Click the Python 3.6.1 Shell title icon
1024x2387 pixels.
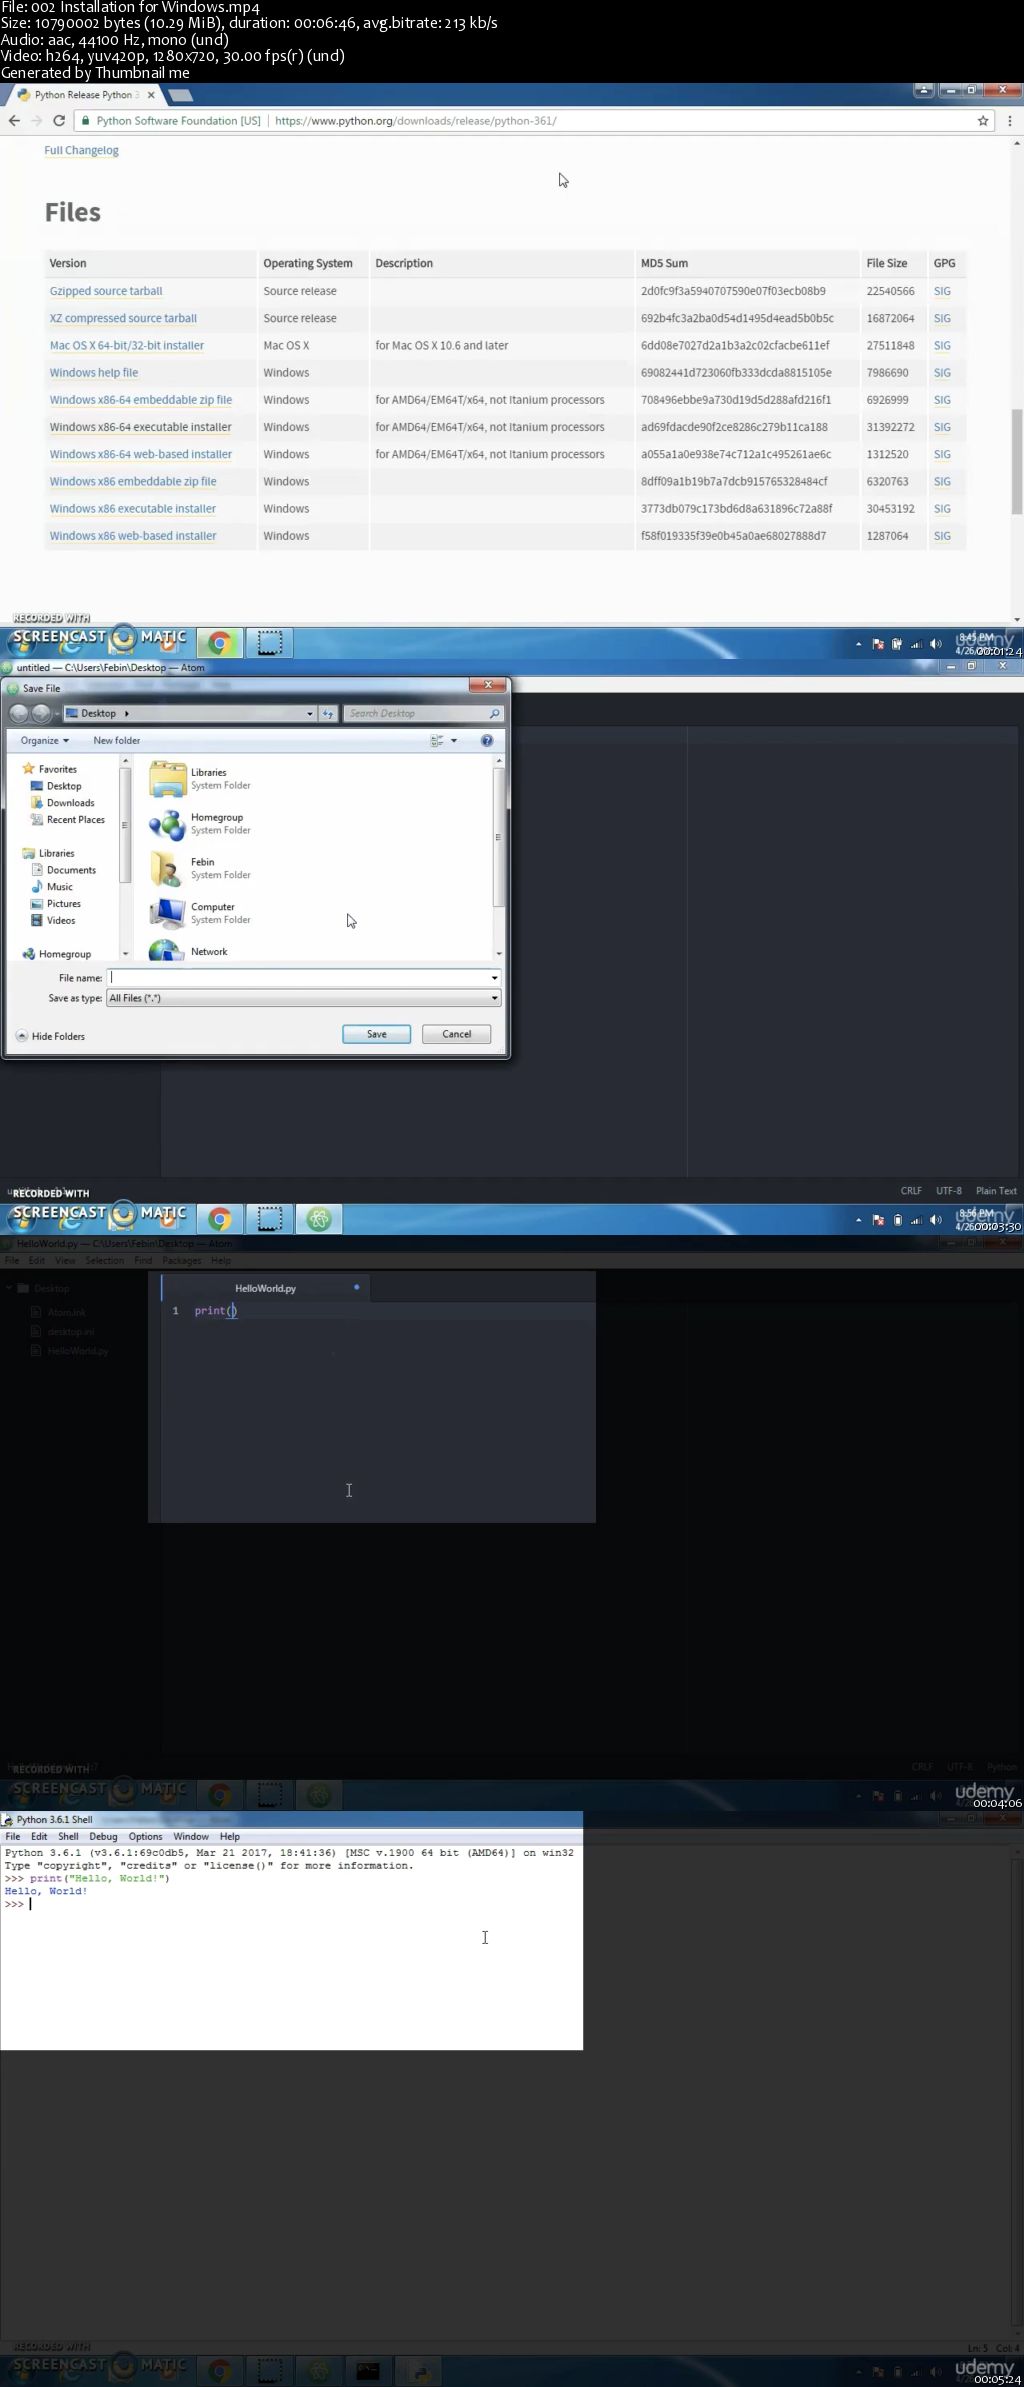point(8,1819)
